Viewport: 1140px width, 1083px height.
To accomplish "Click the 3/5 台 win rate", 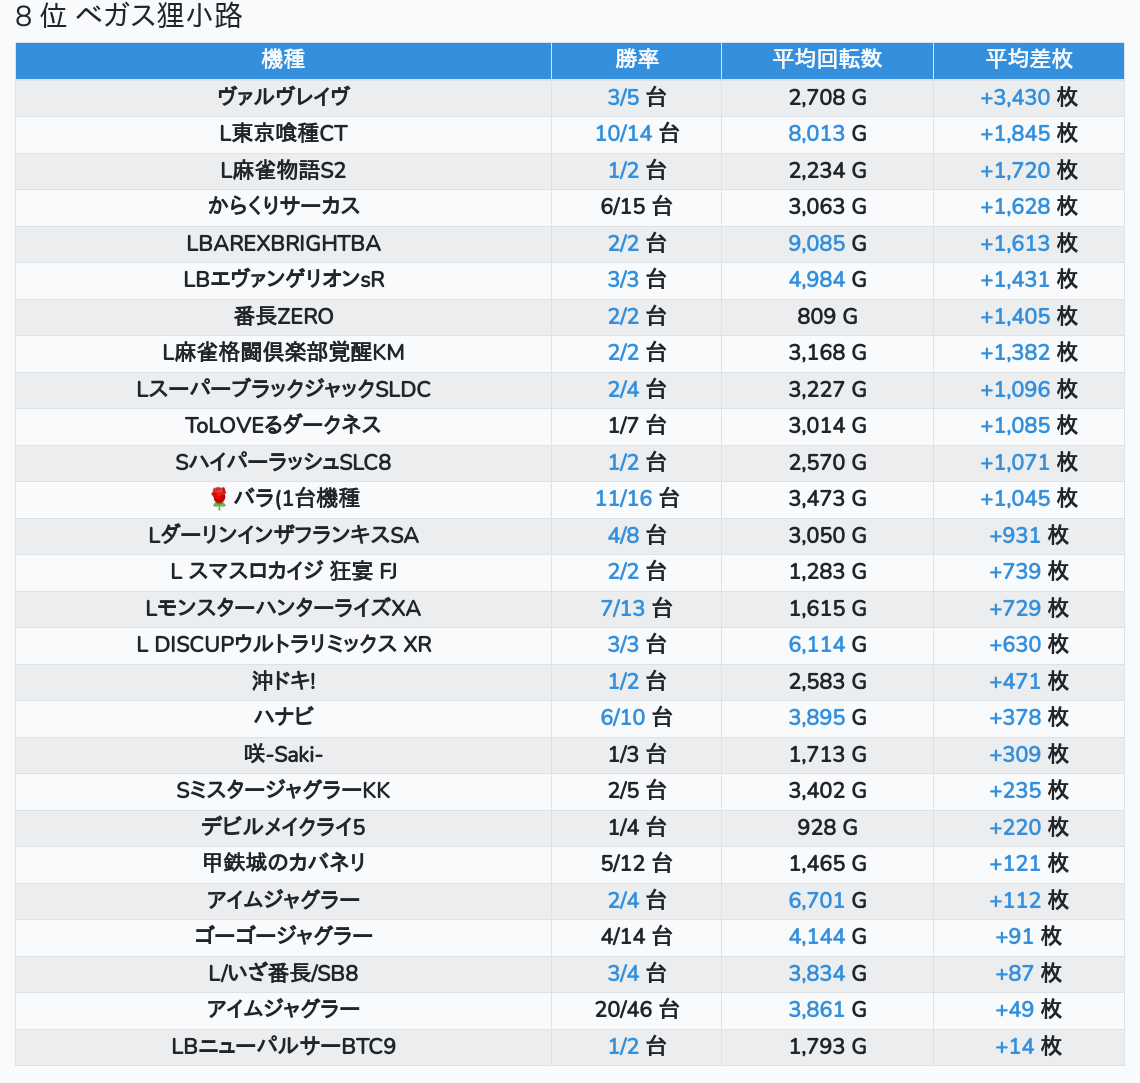I will [637, 97].
